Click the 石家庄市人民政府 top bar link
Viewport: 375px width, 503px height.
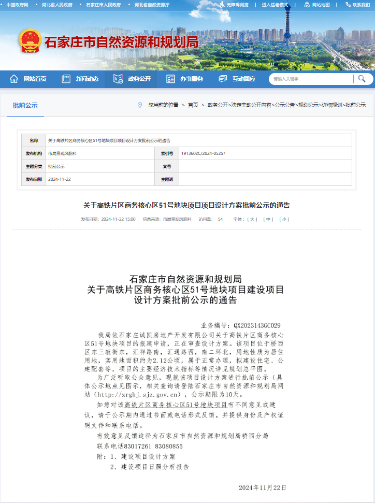point(103,5)
